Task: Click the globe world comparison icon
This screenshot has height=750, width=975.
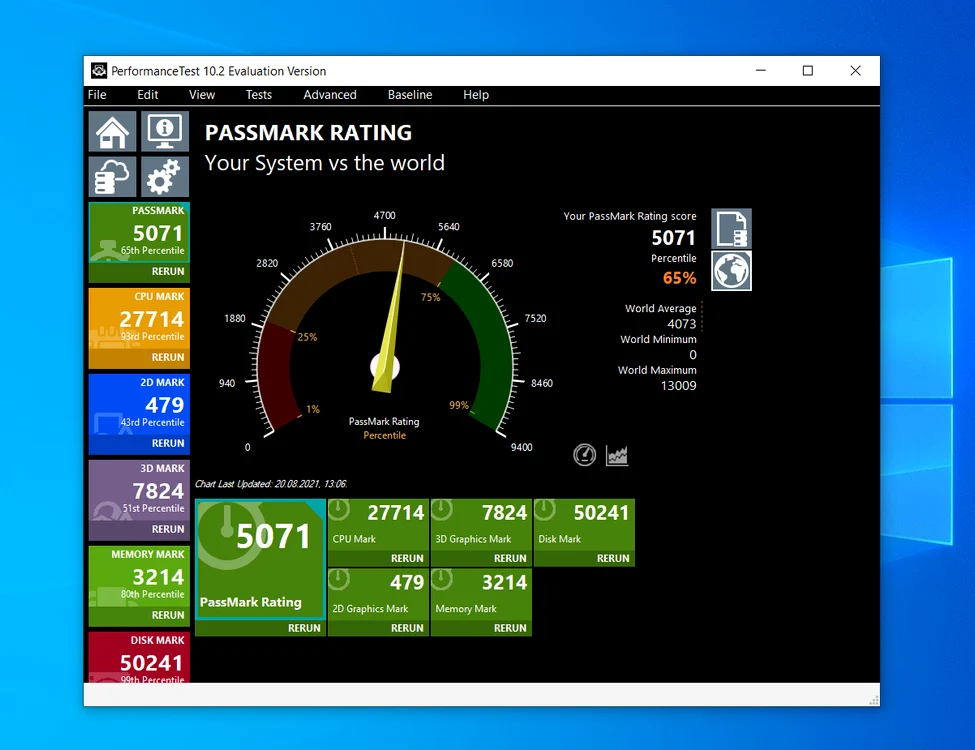Action: (731, 271)
